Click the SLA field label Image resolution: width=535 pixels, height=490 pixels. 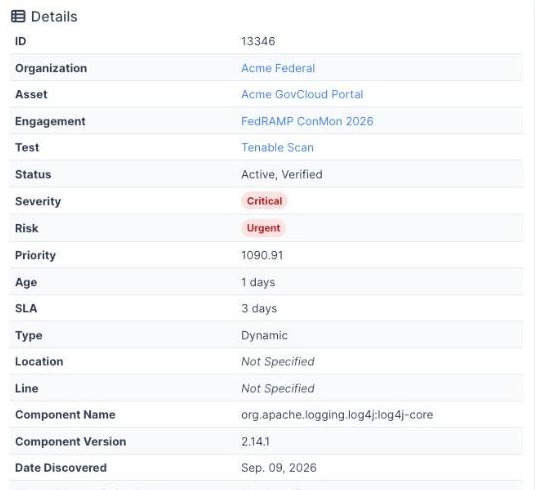point(26,308)
